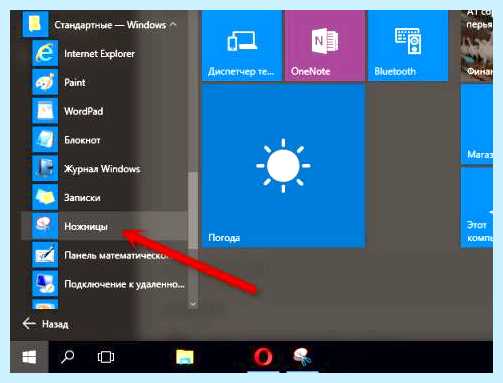
Task: Open the Магазин store tile
Action: point(477,124)
